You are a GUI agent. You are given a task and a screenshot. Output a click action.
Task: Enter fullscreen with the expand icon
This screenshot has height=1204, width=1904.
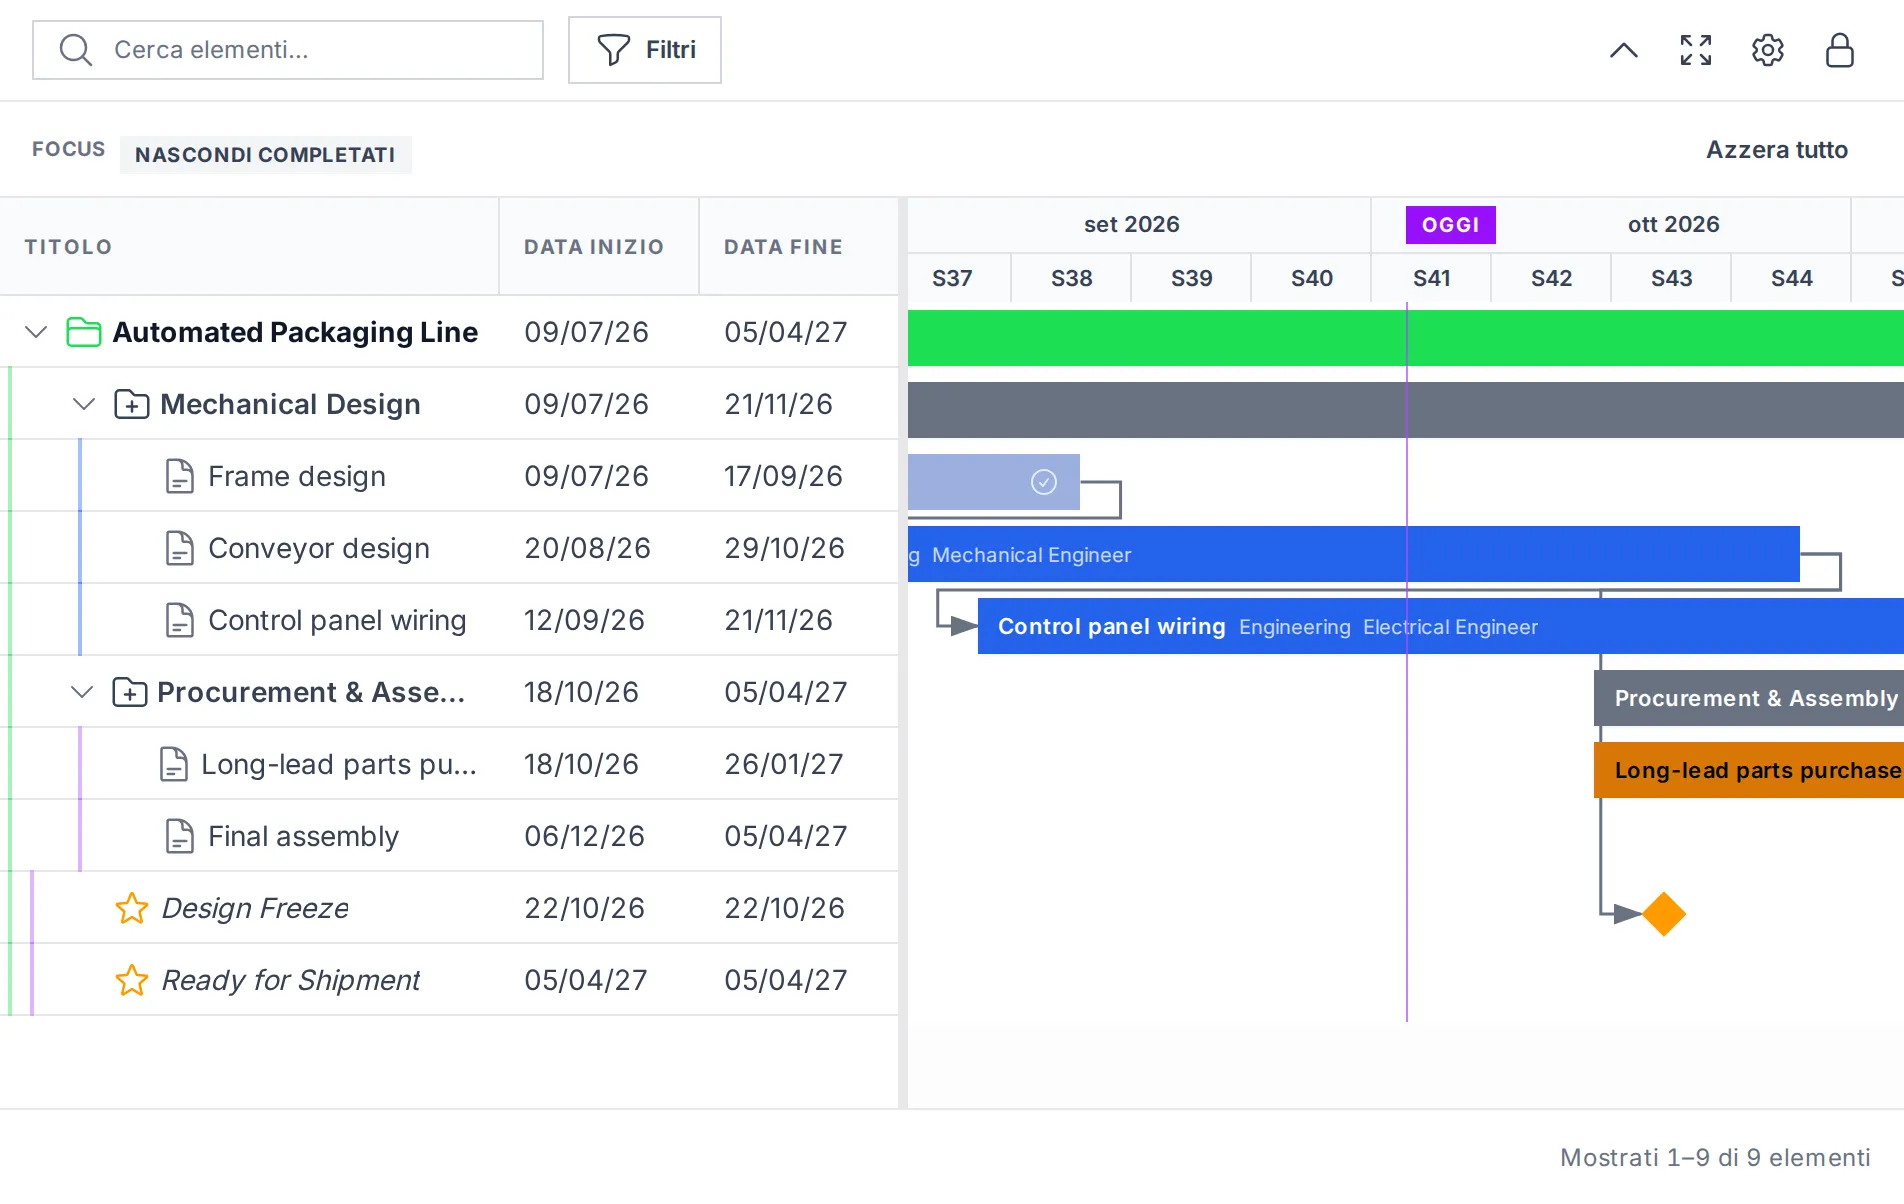click(x=1696, y=50)
